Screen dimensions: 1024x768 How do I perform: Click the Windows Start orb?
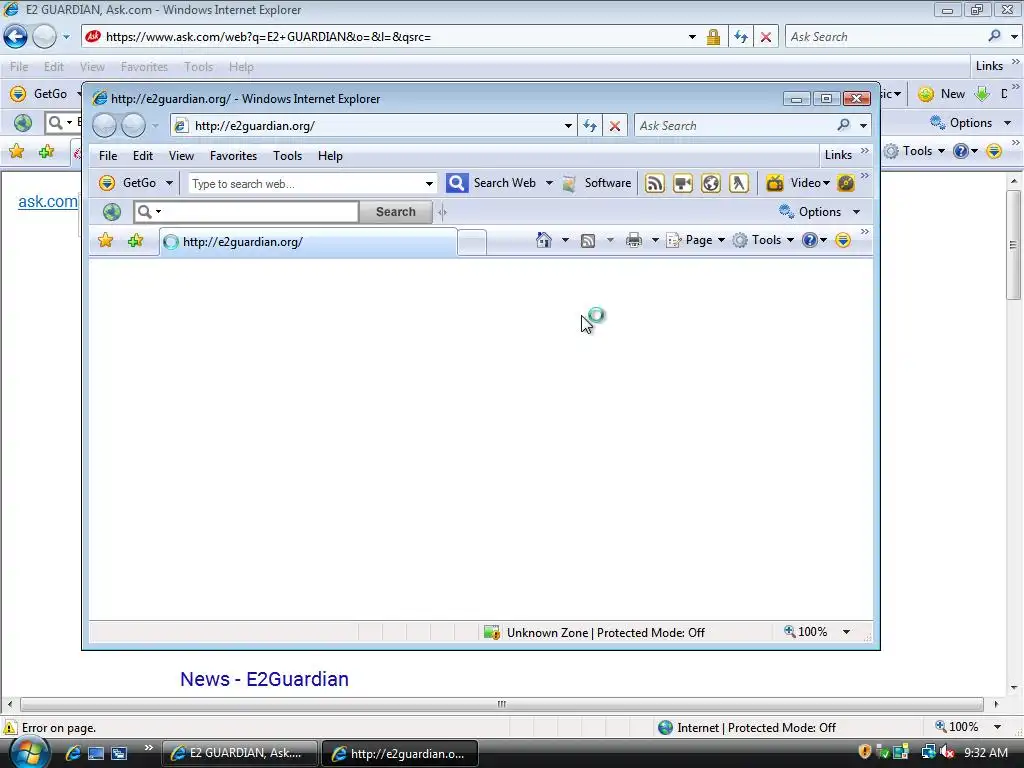29,752
